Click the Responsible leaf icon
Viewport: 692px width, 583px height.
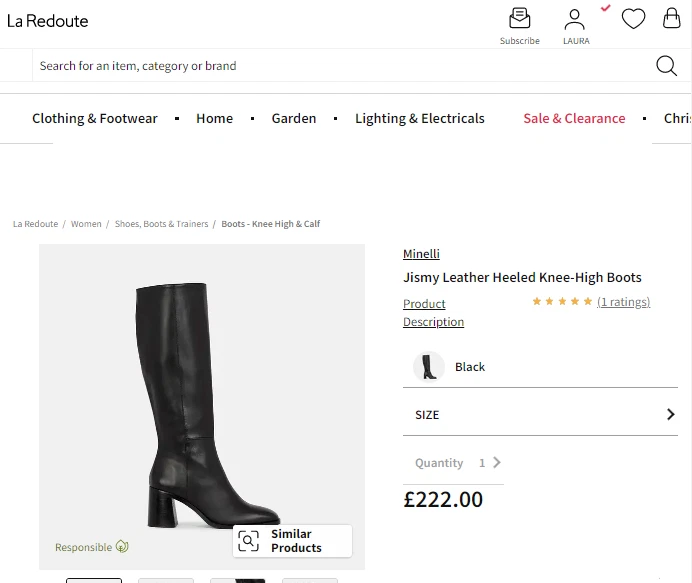pyautogui.click(x=122, y=546)
